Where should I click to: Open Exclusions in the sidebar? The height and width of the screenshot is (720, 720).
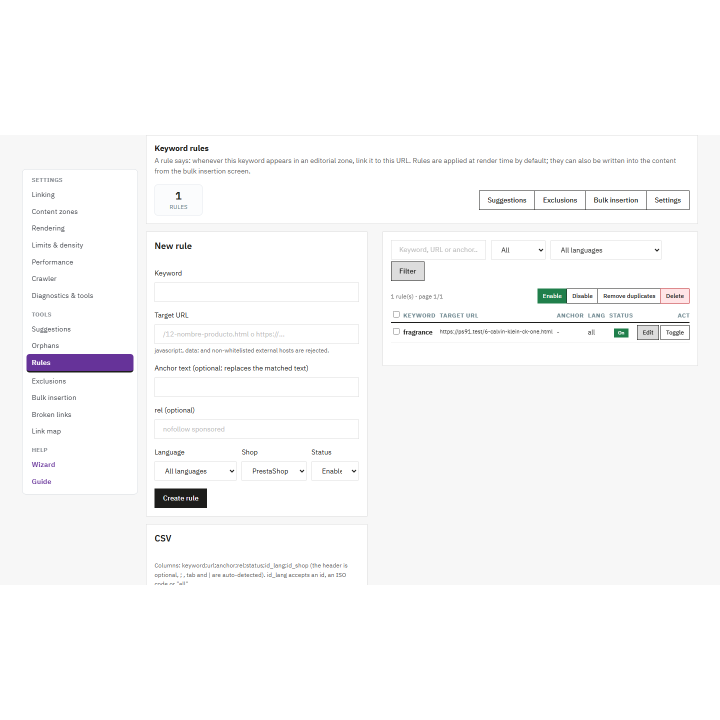tap(49, 381)
